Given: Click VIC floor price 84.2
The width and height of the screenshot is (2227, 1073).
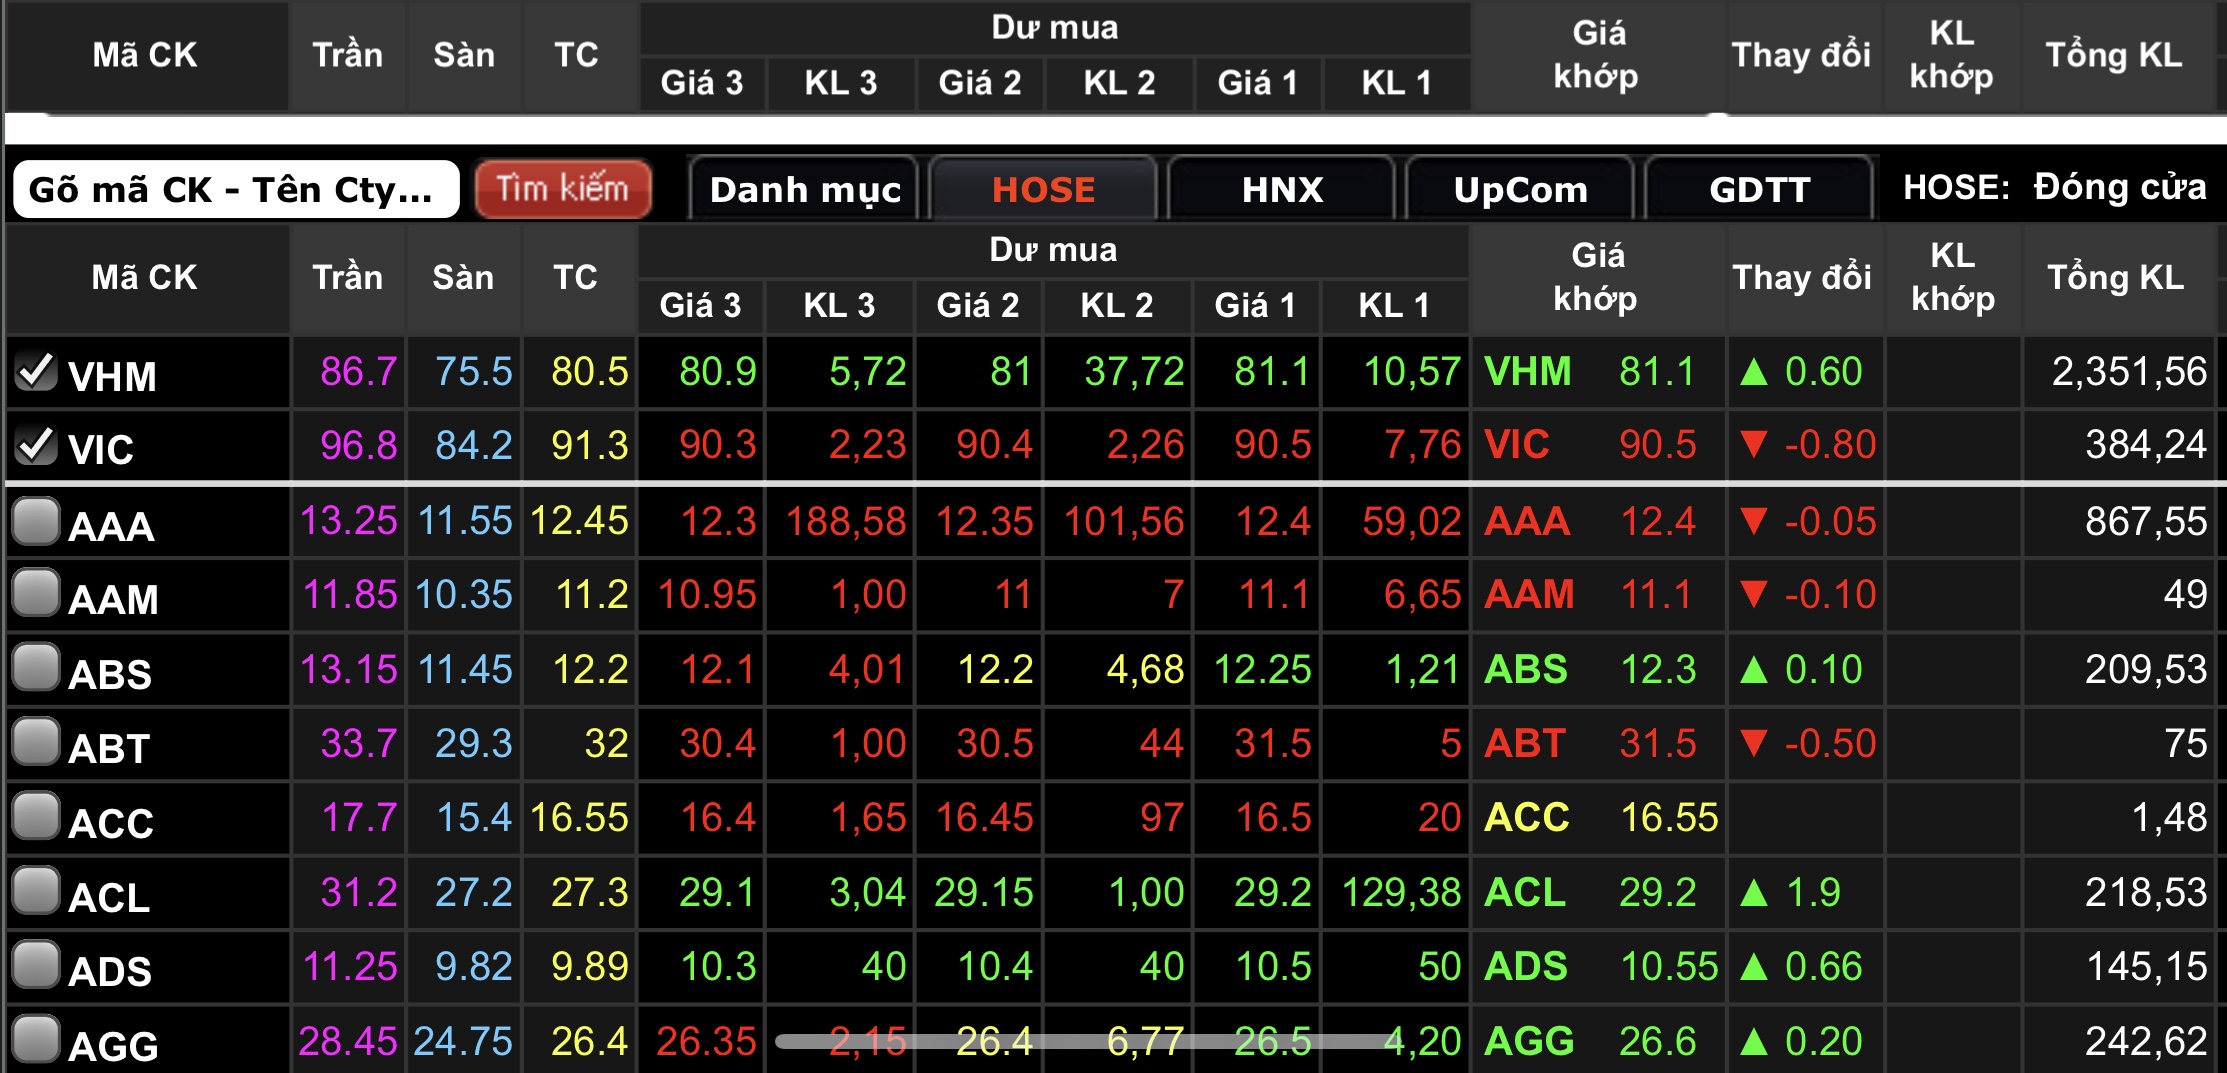Looking at the screenshot, I should 473,445.
